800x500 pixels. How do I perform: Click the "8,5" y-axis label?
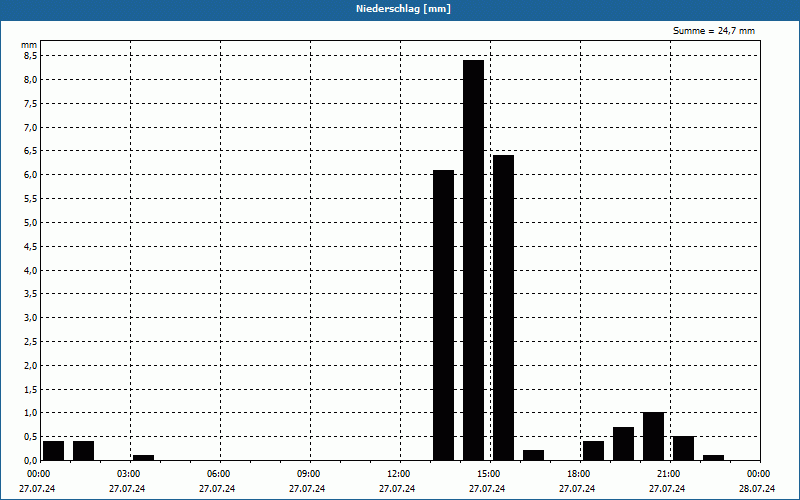[31, 56]
